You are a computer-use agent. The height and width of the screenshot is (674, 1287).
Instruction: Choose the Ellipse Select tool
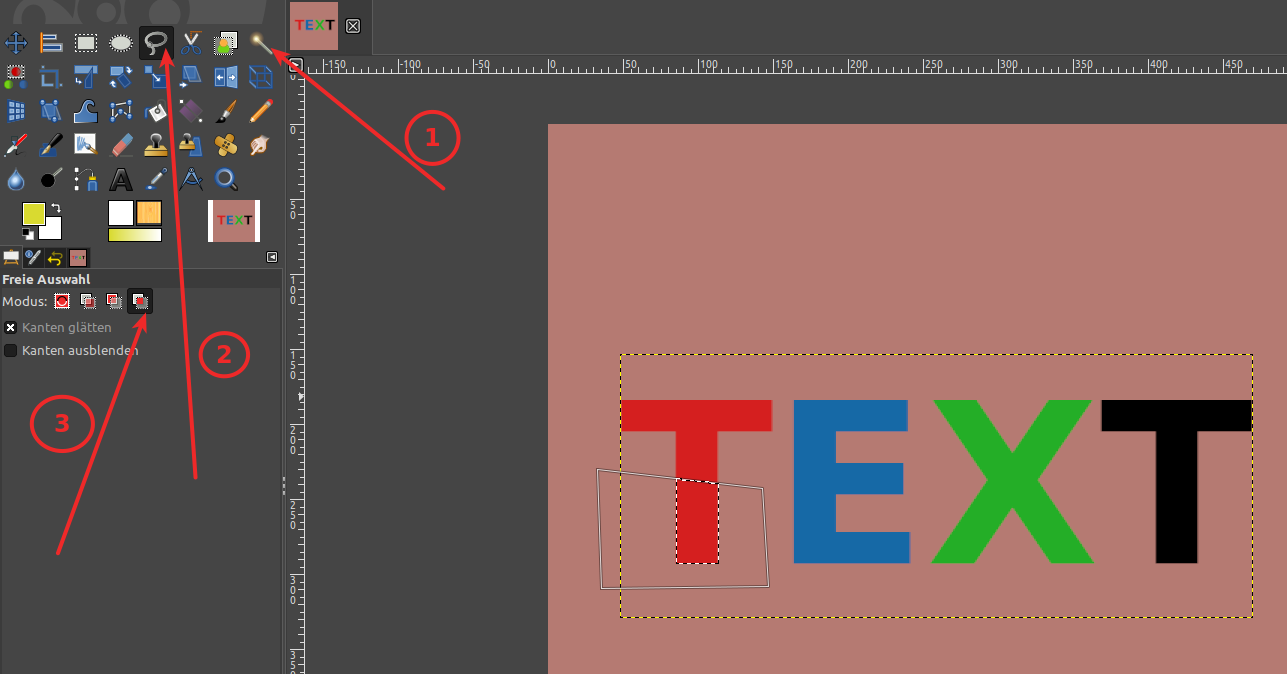pos(121,43)
